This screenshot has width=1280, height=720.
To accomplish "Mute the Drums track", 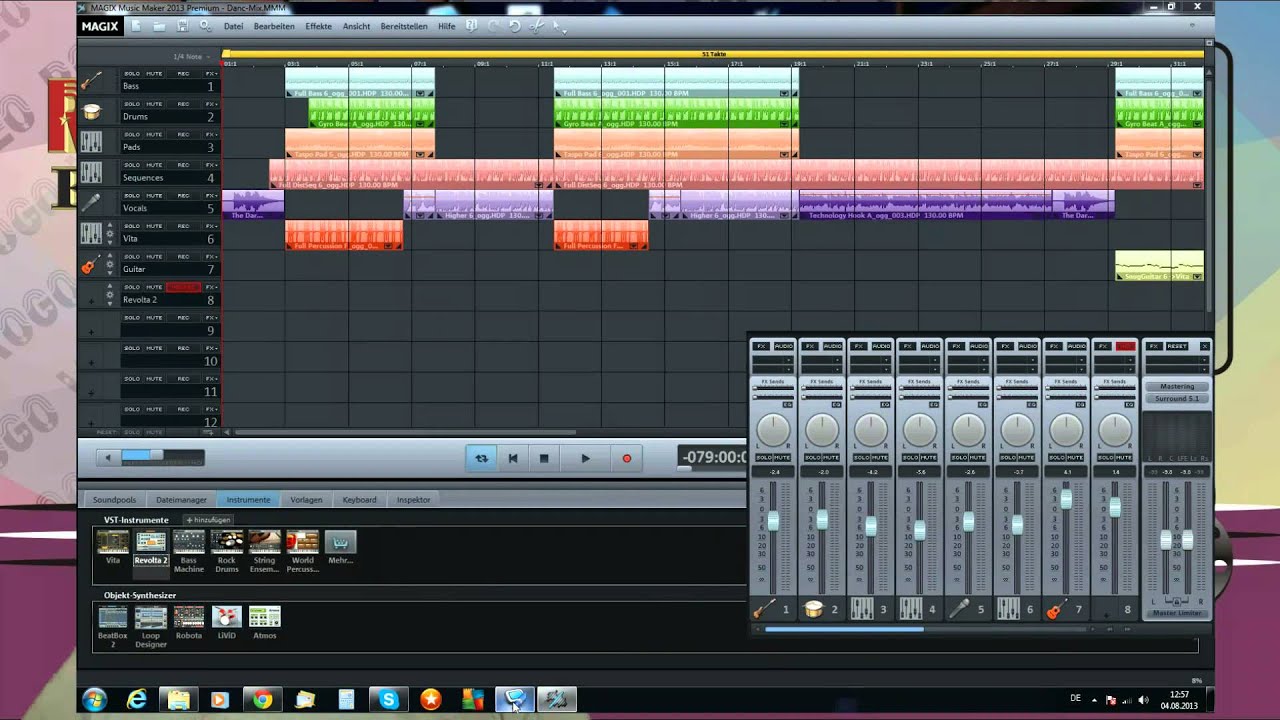I will click(x=154, y=104).
